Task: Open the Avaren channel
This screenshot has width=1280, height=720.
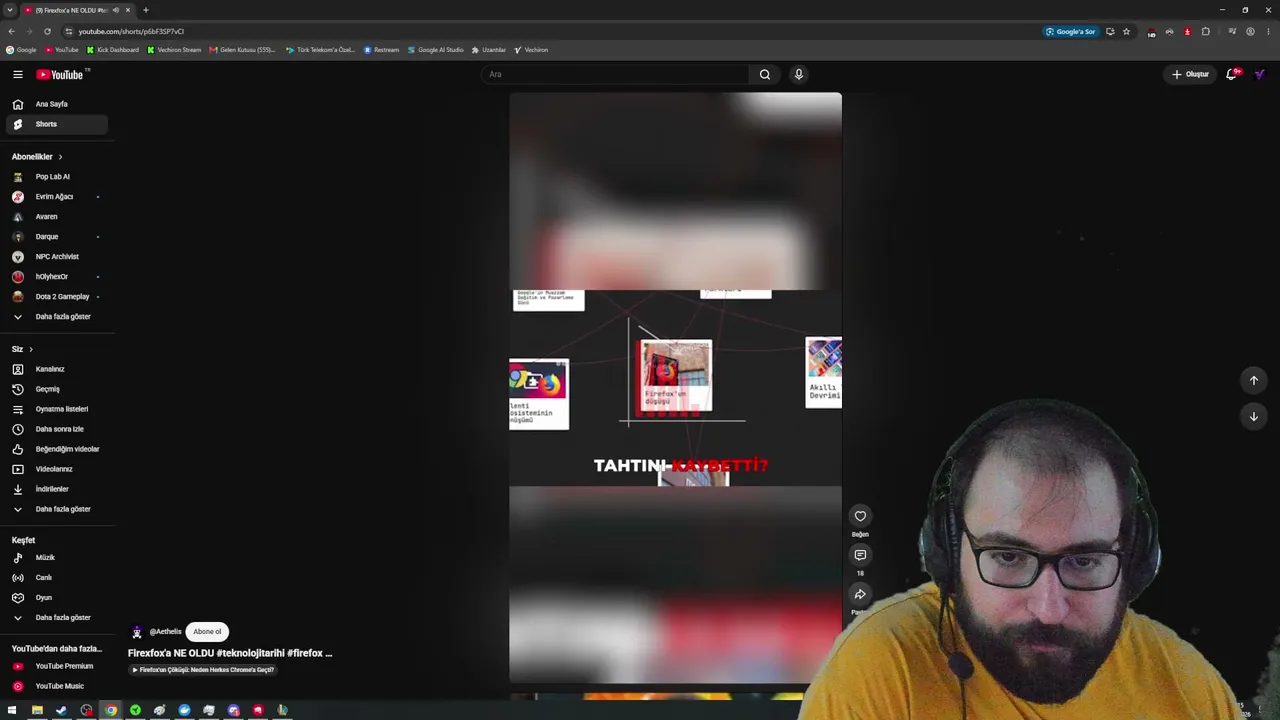Action: click(55, 217)
